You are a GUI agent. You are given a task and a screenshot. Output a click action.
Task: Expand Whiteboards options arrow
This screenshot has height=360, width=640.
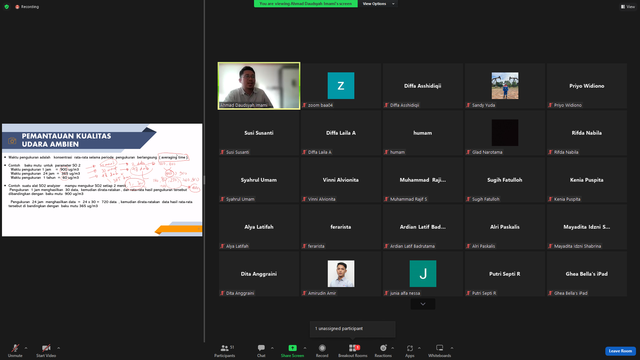(452, 348)
